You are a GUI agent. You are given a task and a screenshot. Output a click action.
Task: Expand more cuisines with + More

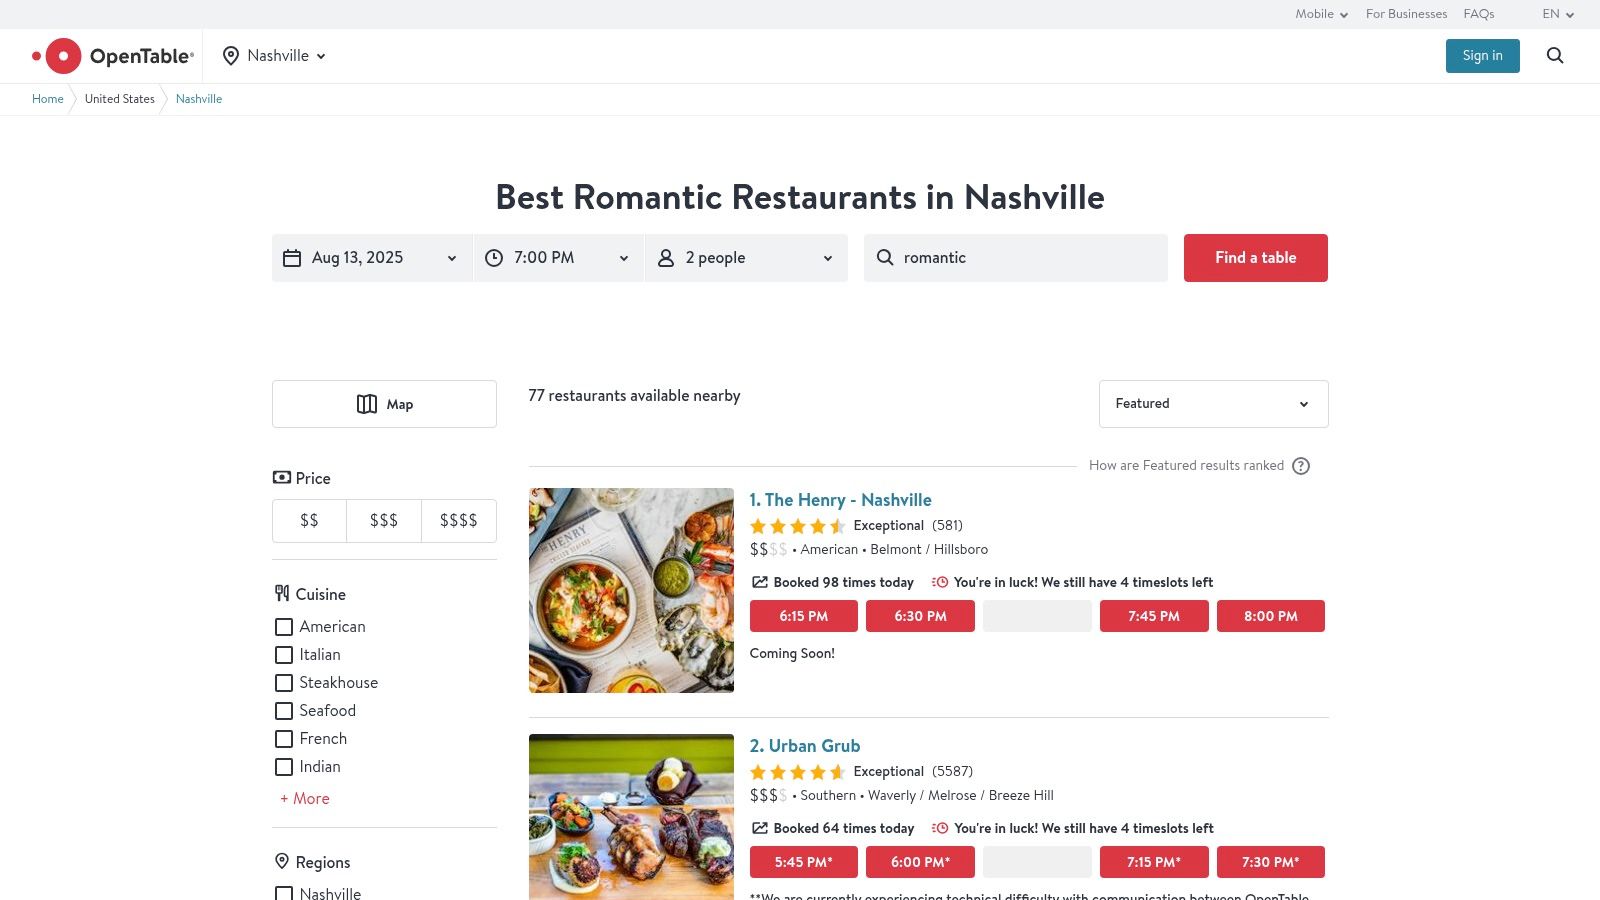pyautogui.click(x=305, y=799)
